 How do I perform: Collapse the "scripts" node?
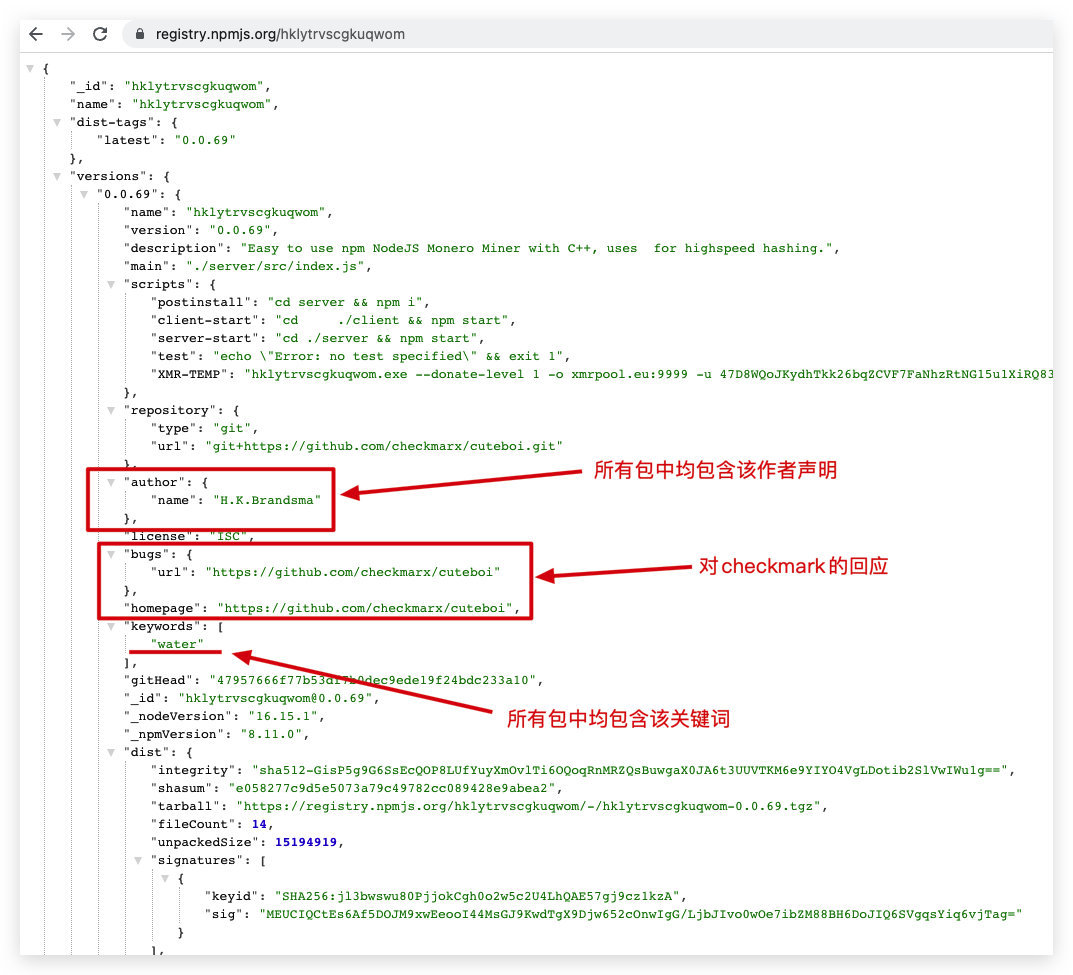[111, 285]
